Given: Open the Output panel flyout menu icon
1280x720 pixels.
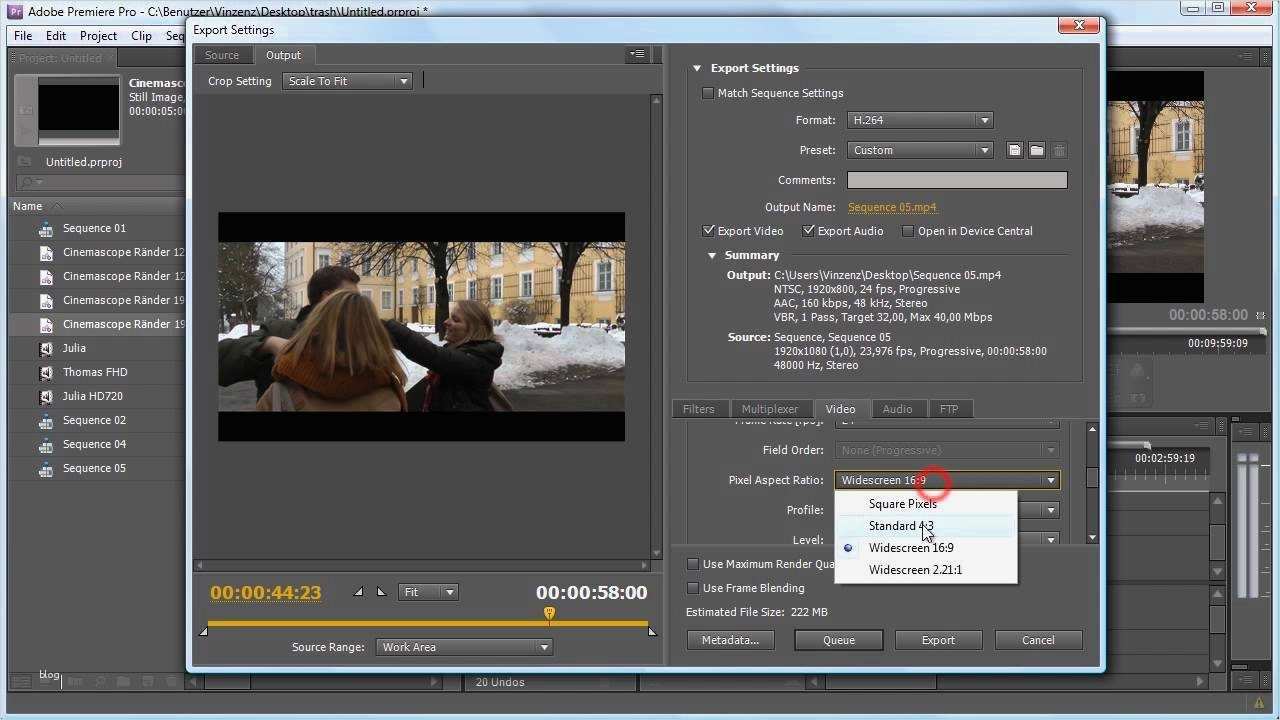Looking at the screenshot, I should click(x=637, y=55).
